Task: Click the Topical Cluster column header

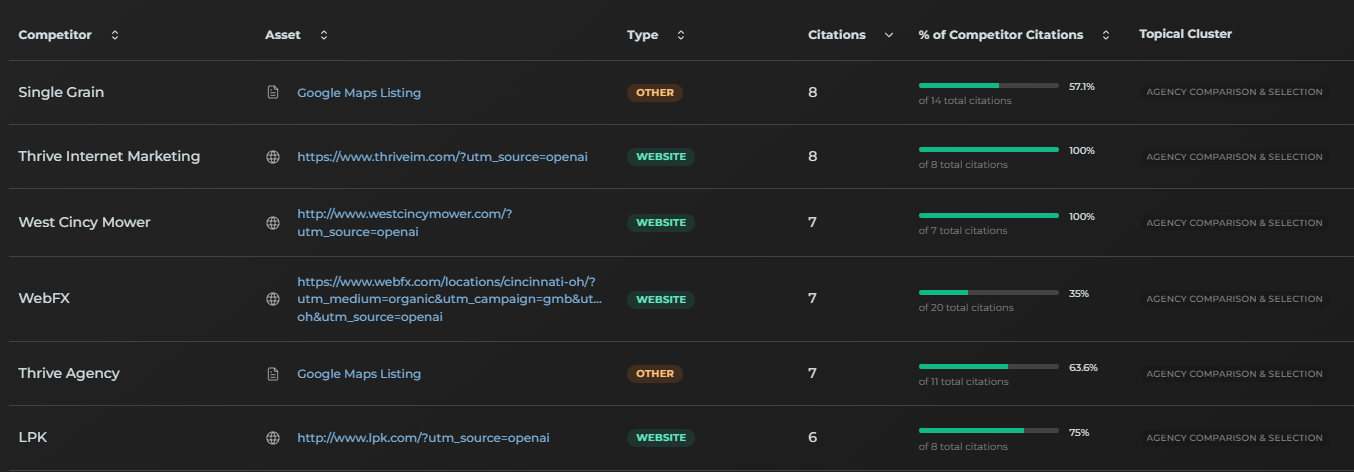Action: point(1185,35)
